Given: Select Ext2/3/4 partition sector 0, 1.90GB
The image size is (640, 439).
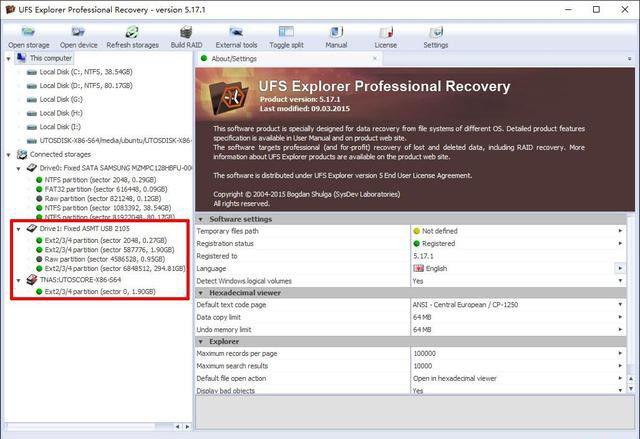Looking at the screenshot, I should (96, 292).
